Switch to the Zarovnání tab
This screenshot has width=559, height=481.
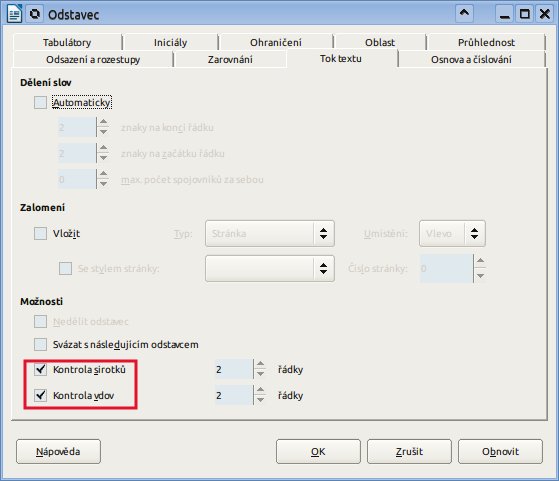coord(230,59)
